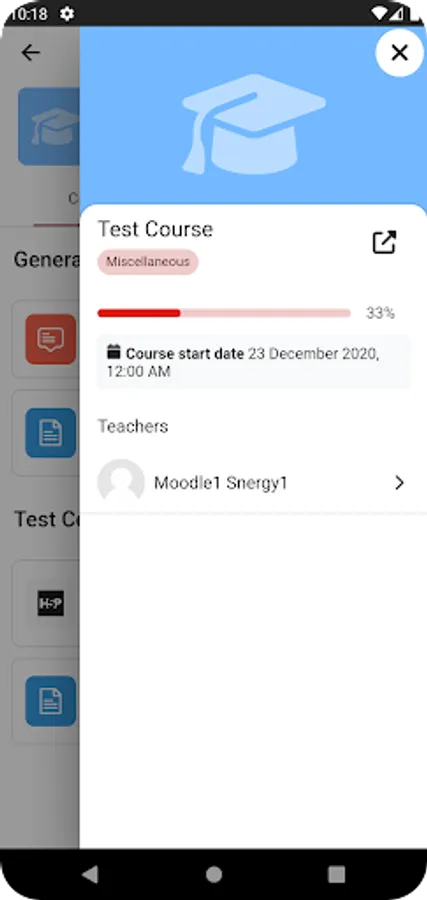Click the 33% course progress bar
The image size is (427, 900).
224,313
